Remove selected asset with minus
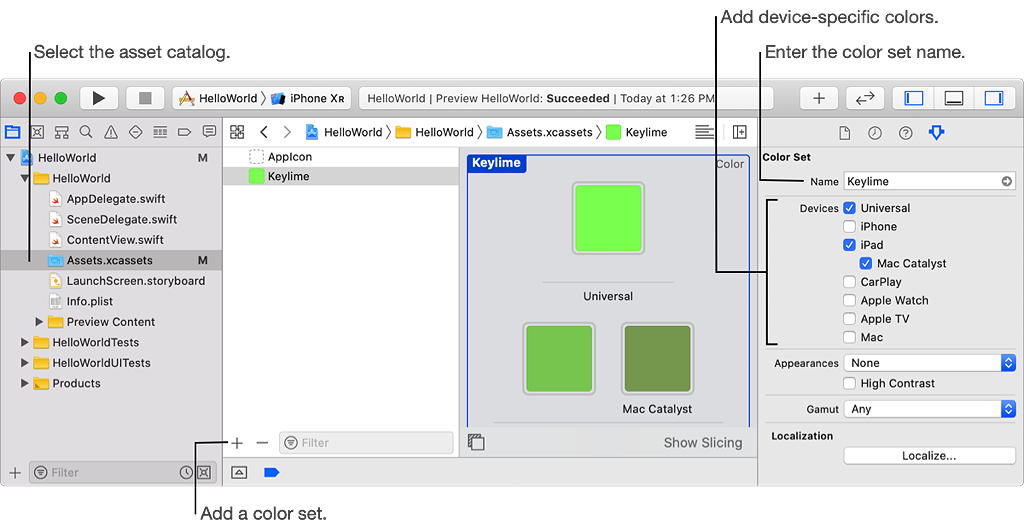 point(262,443)
